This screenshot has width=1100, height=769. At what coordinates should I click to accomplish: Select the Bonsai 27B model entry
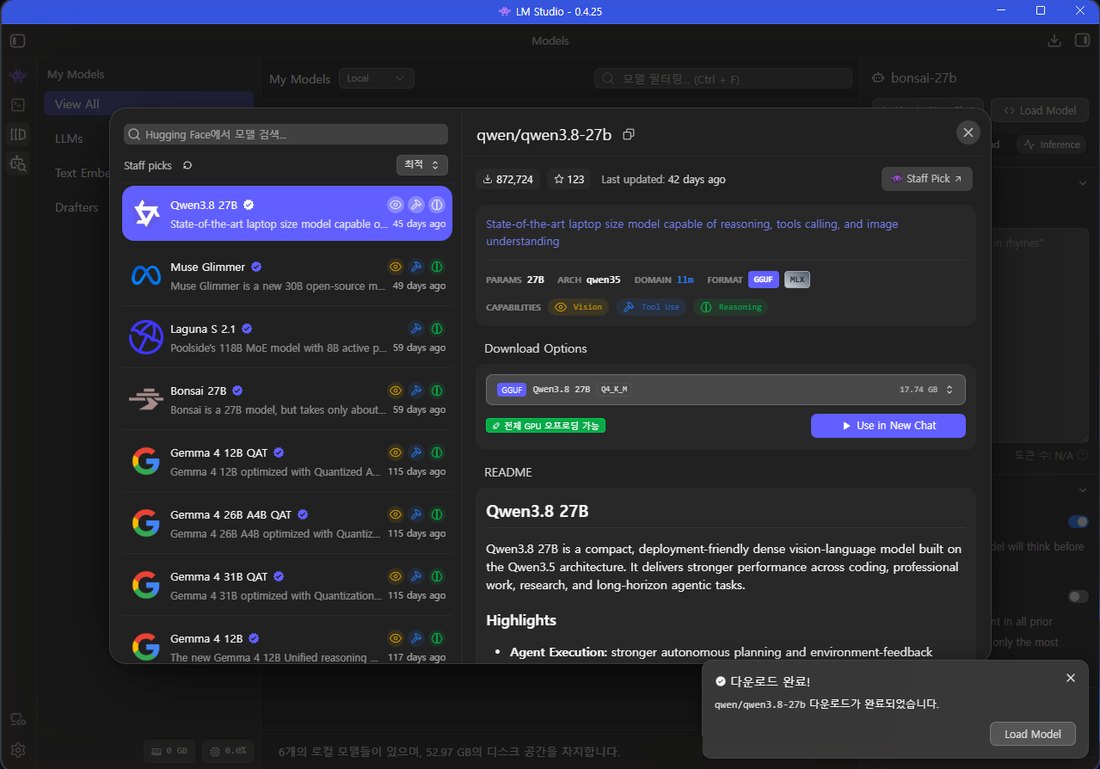coord(287,399)
